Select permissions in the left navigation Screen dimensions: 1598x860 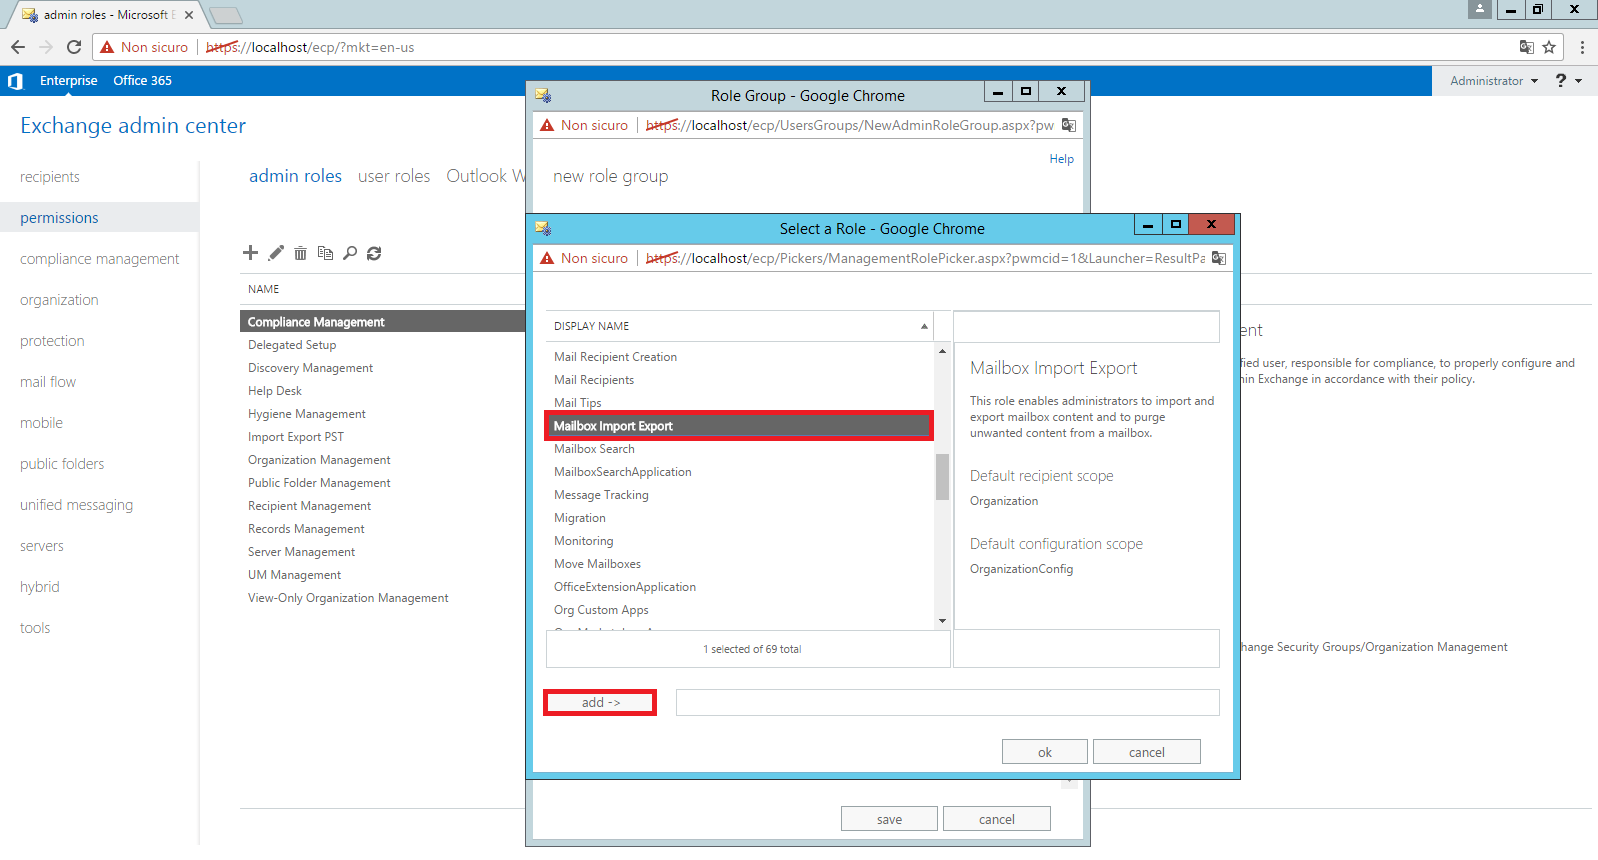59,218
